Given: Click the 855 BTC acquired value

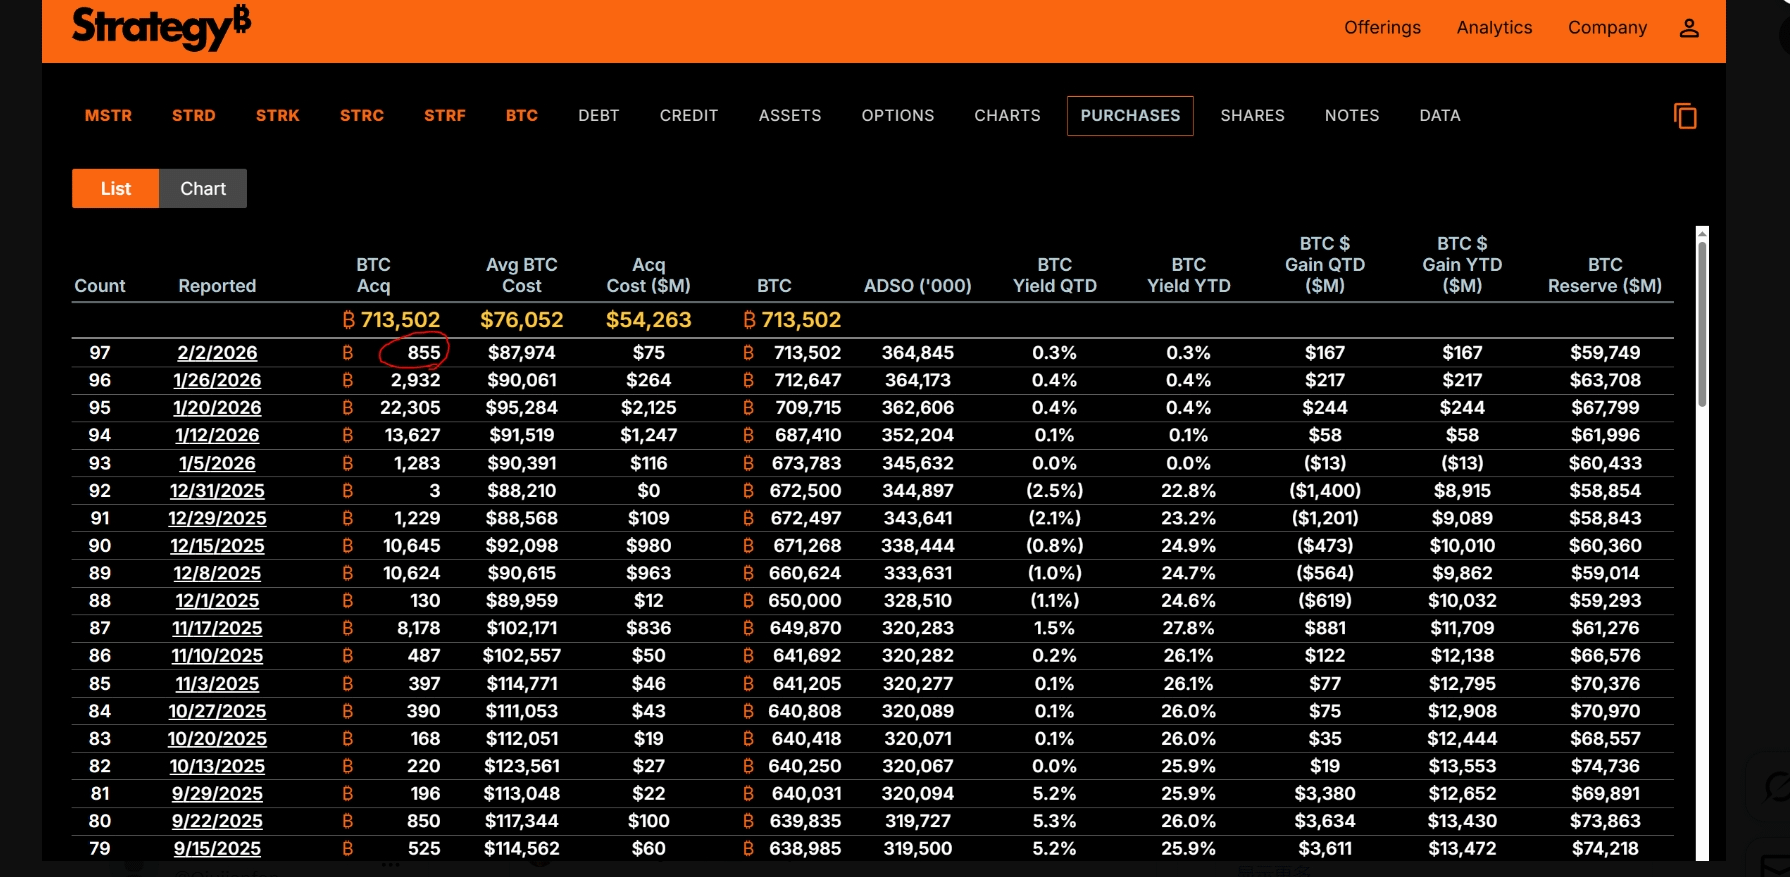Looking at the screenshot, I should pos(423,353).
